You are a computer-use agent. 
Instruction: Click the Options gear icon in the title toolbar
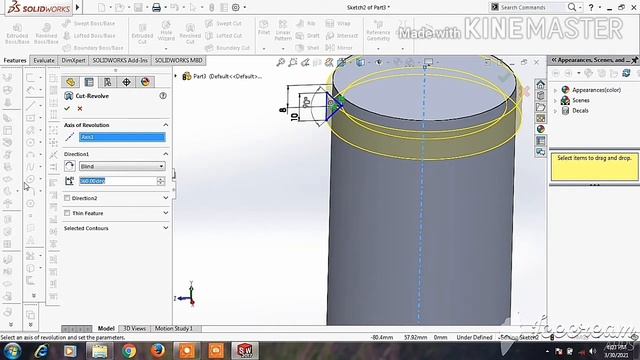point(236,7)
